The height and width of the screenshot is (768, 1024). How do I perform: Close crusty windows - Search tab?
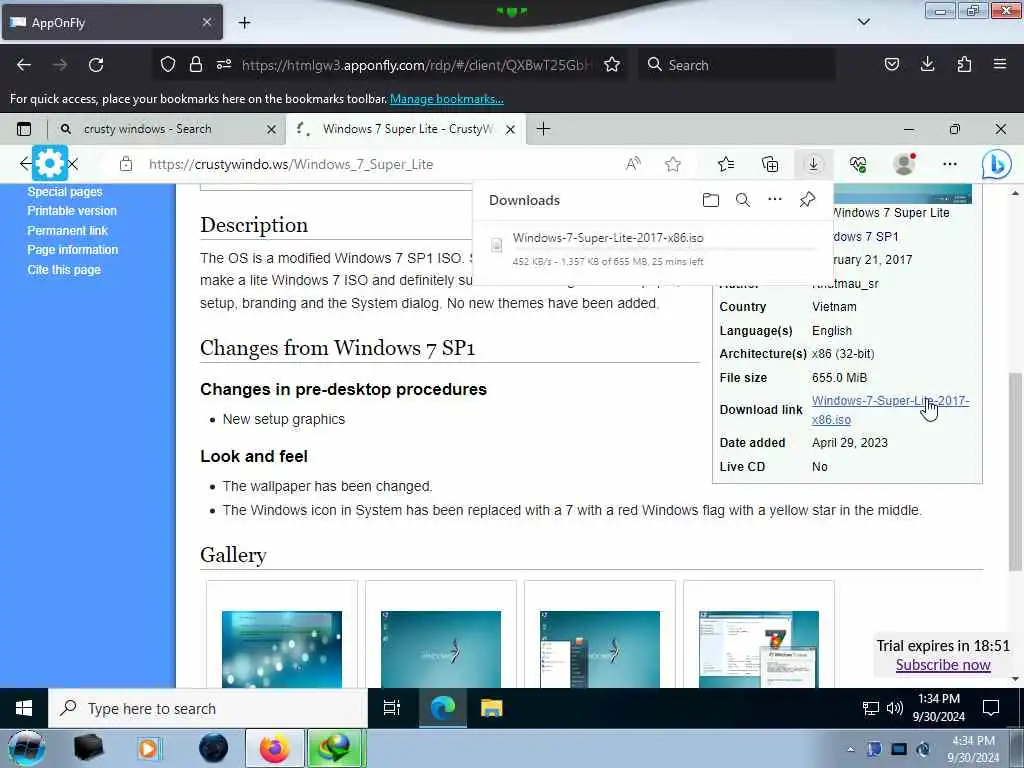pos(271,129)
